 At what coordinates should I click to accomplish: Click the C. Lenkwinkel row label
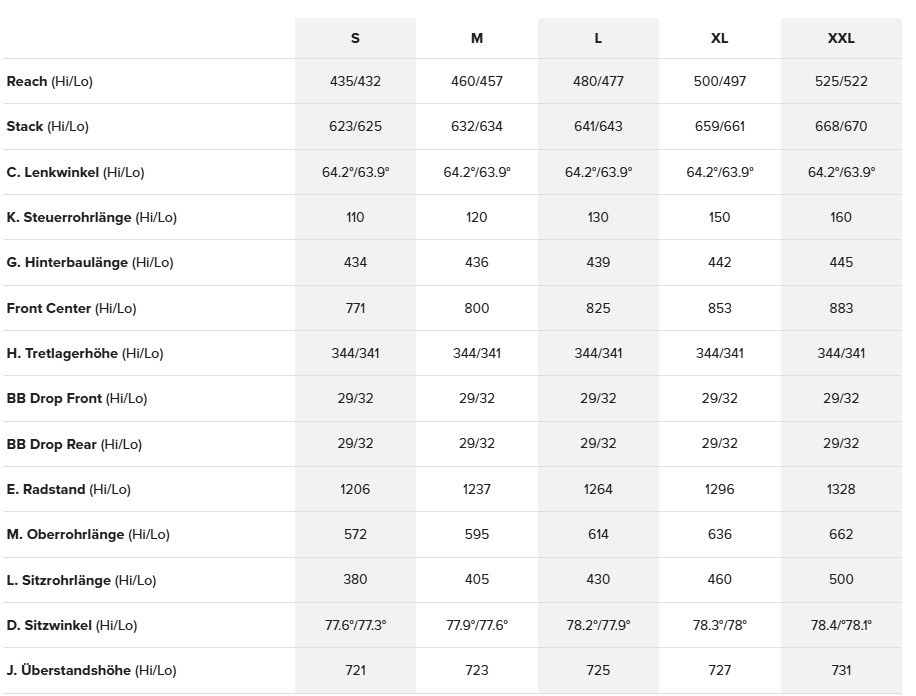tap(76, 172)
